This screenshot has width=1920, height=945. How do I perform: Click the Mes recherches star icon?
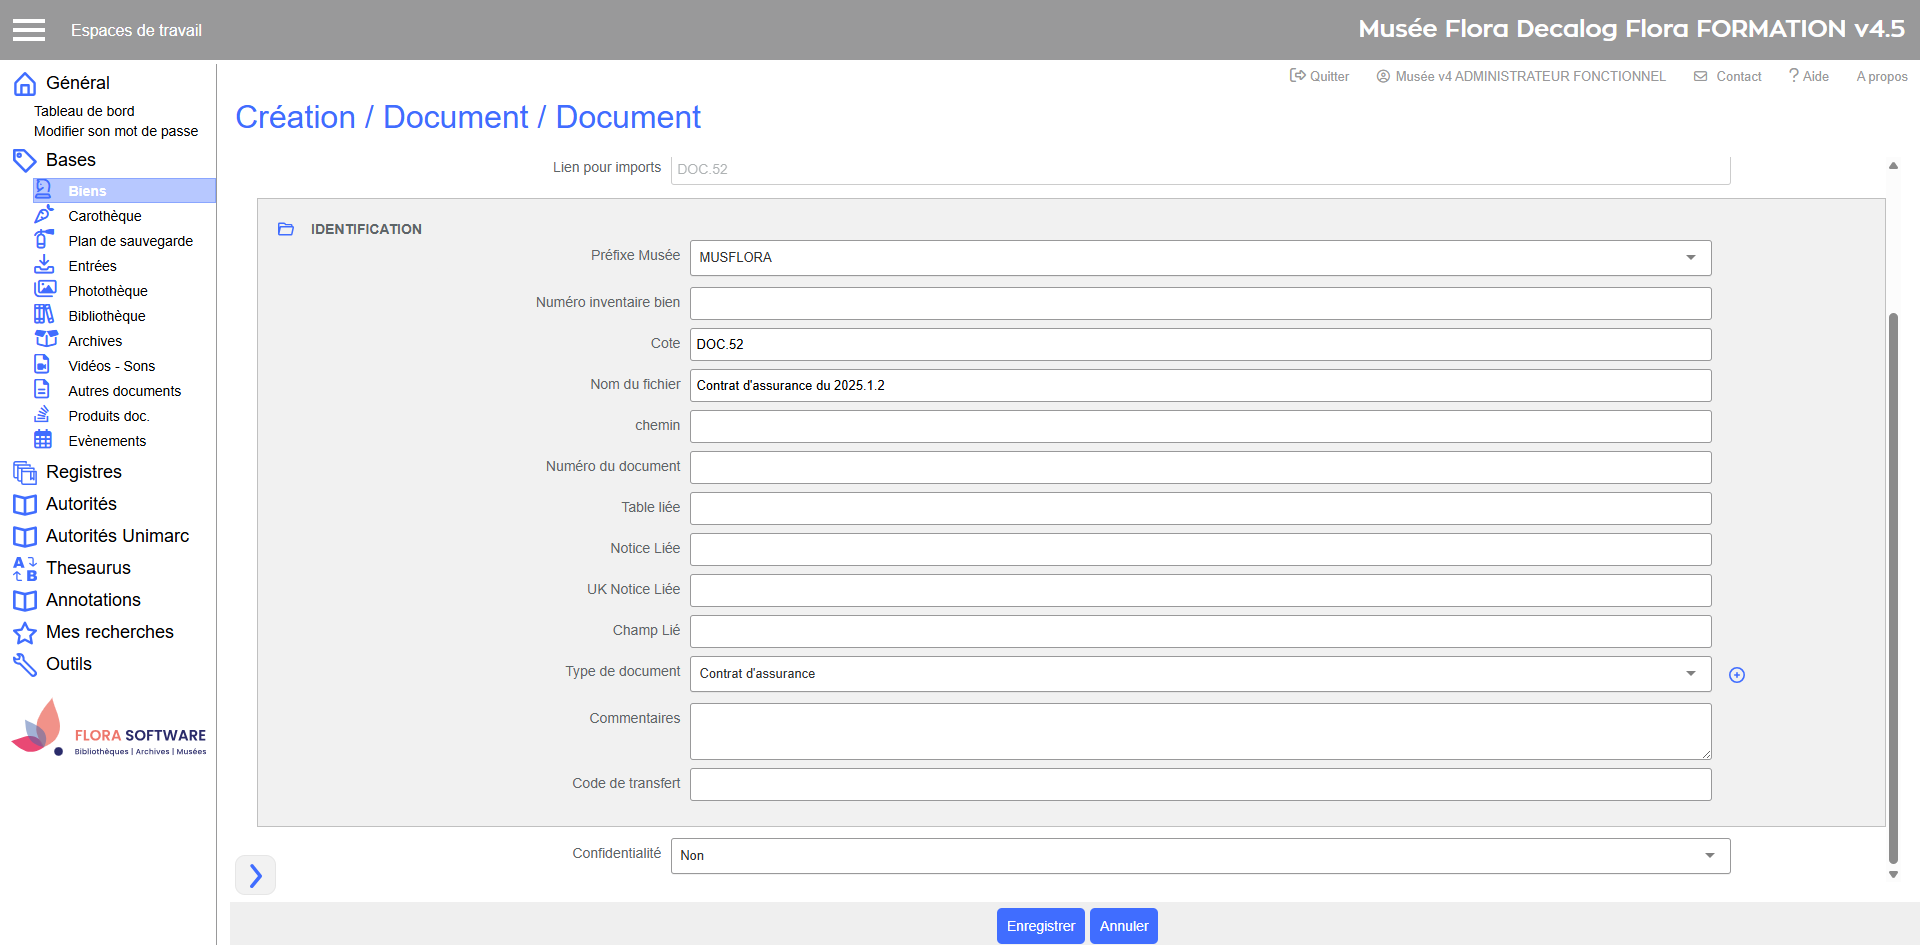pyautogui.click(x=25, y=633)
